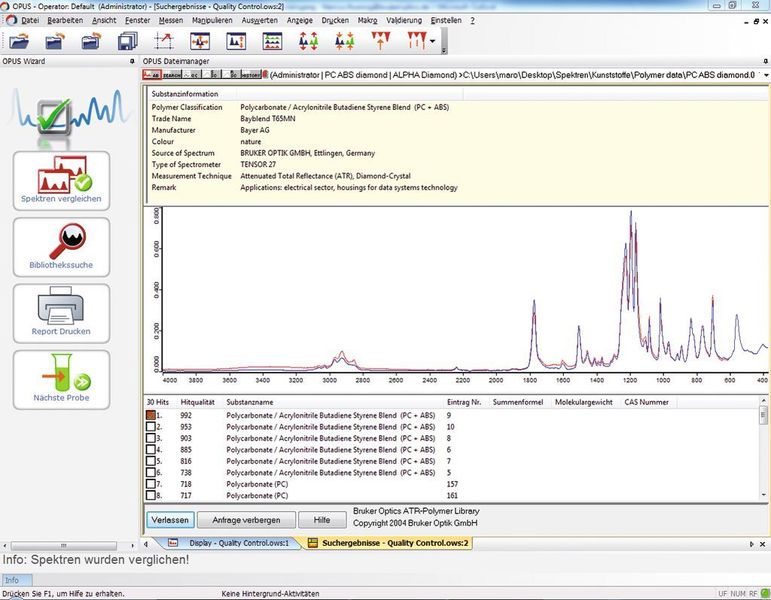Screen dimensions: 771x600
Task: Click the single peak picking icon
Action: pos(381,40)
